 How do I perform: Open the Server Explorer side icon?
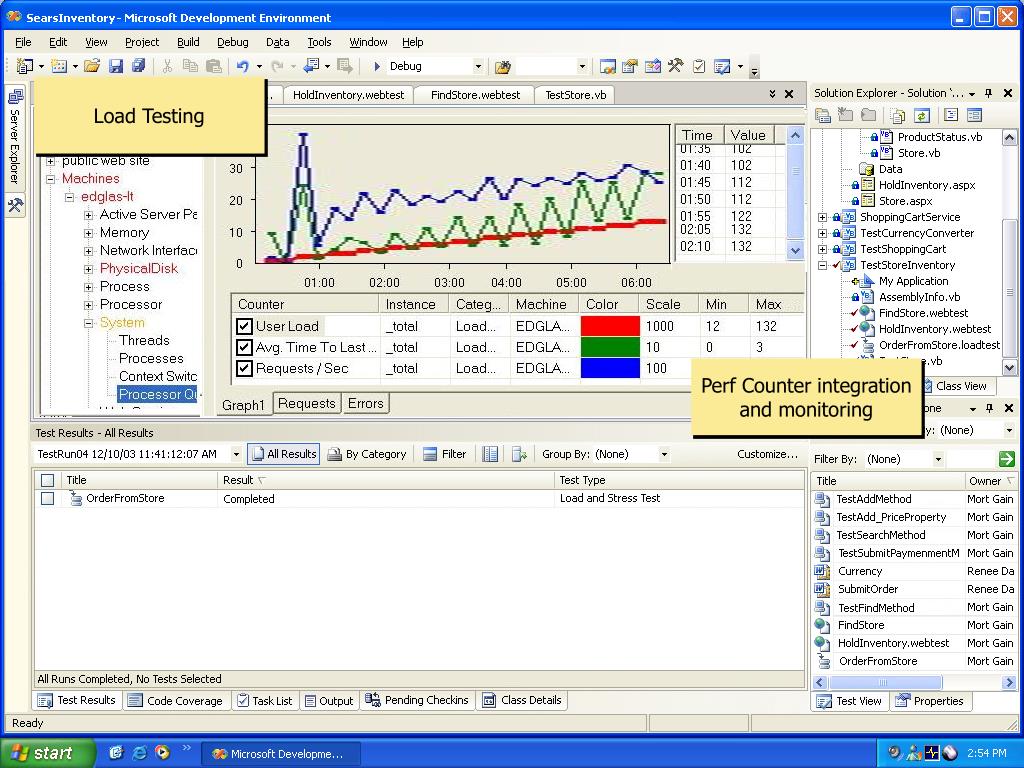click(15, 97)
